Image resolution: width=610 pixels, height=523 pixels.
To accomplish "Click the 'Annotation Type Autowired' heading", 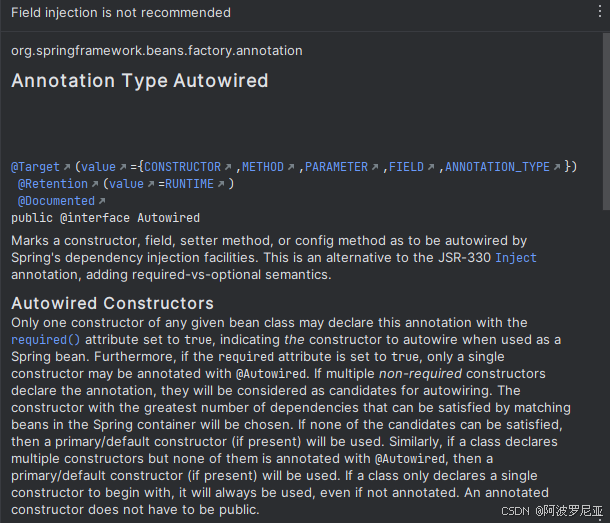I will click(x=140, y=81).
